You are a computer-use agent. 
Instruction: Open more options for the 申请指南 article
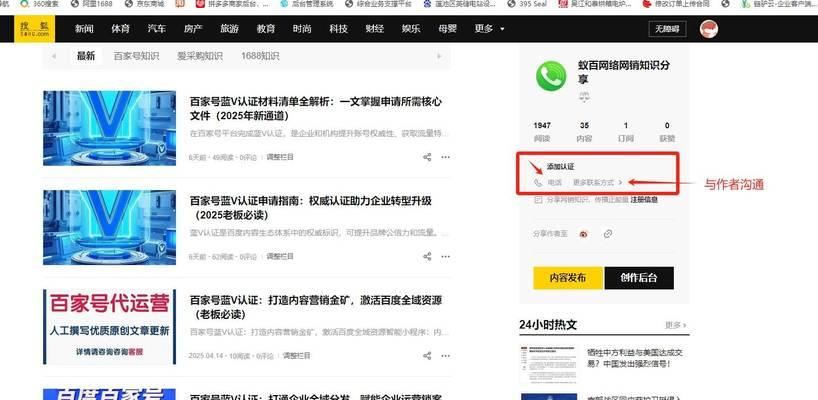[x=445, y=257]
